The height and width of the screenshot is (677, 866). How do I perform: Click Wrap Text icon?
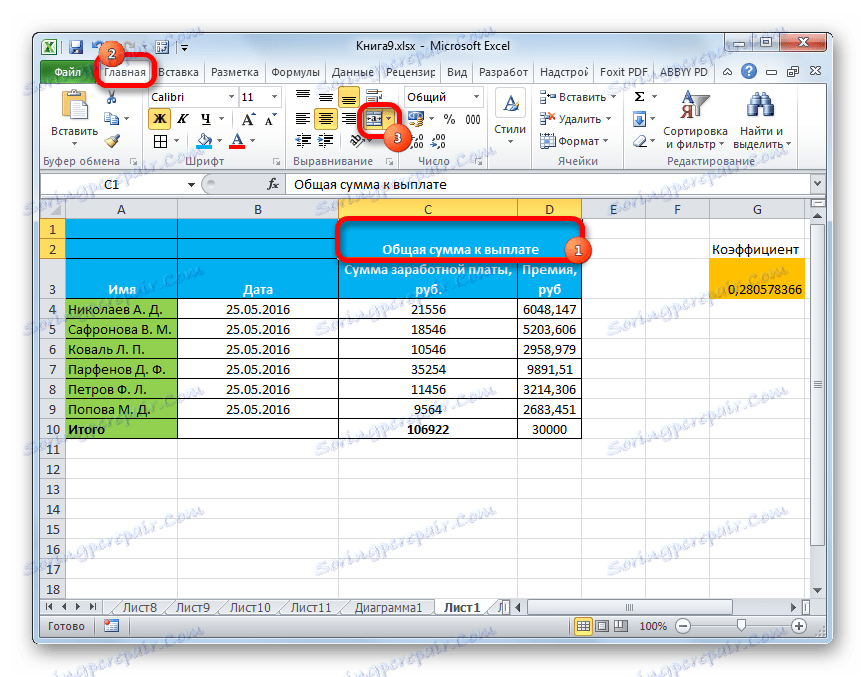(x=374, y=97)
